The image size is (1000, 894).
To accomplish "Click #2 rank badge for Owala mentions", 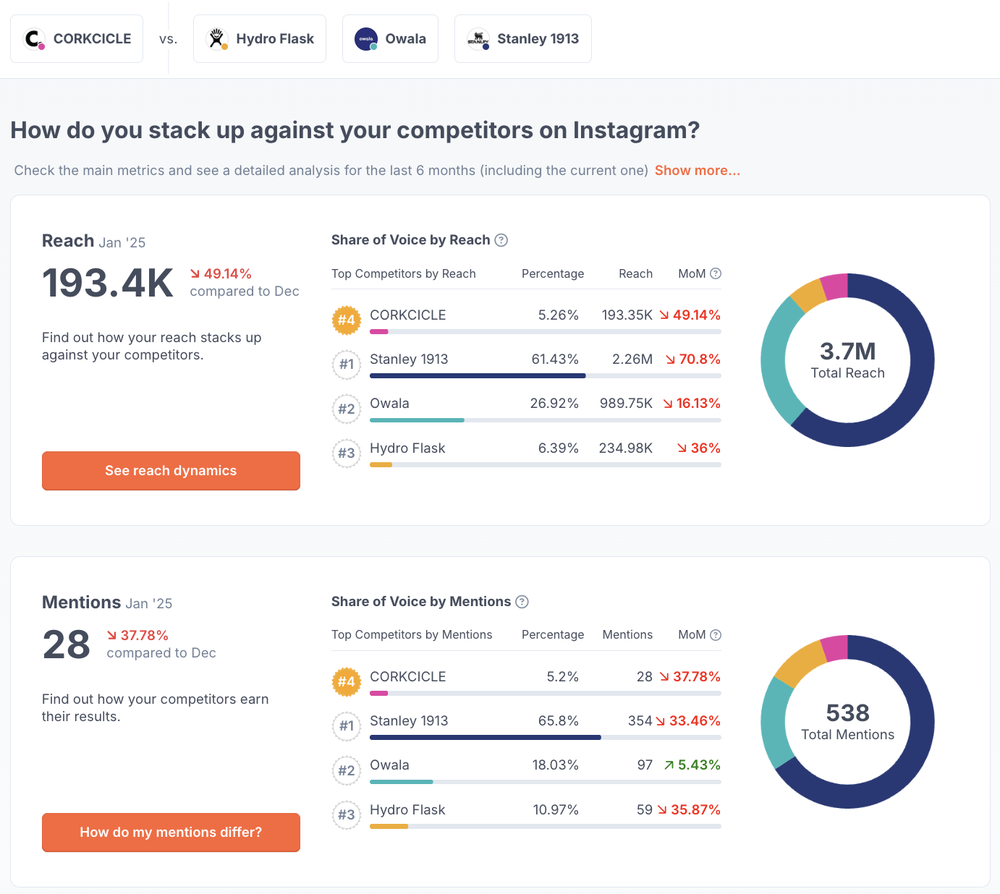I will tap(346, 770).
